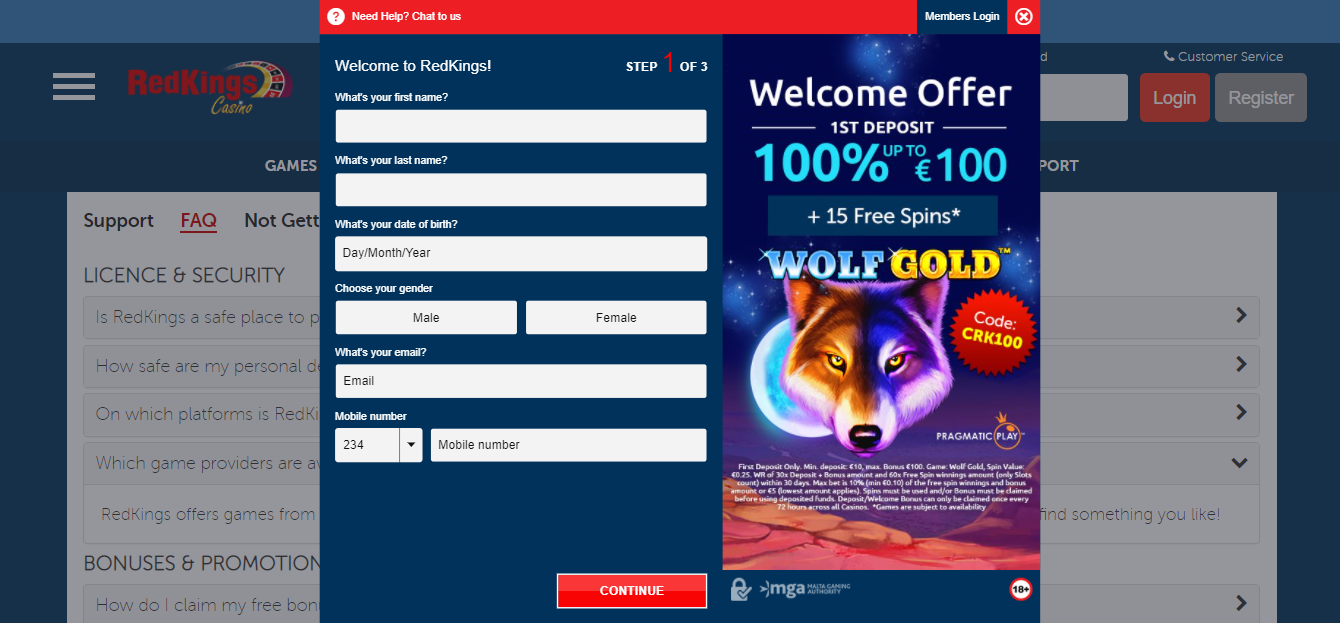Select Male gender option
Viewport: 1340px width, 623px height.
[426, 317]
